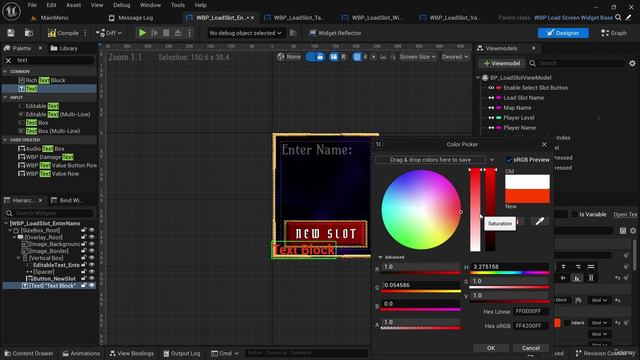Click the Hue value field 3.275158

coord(509,267)
